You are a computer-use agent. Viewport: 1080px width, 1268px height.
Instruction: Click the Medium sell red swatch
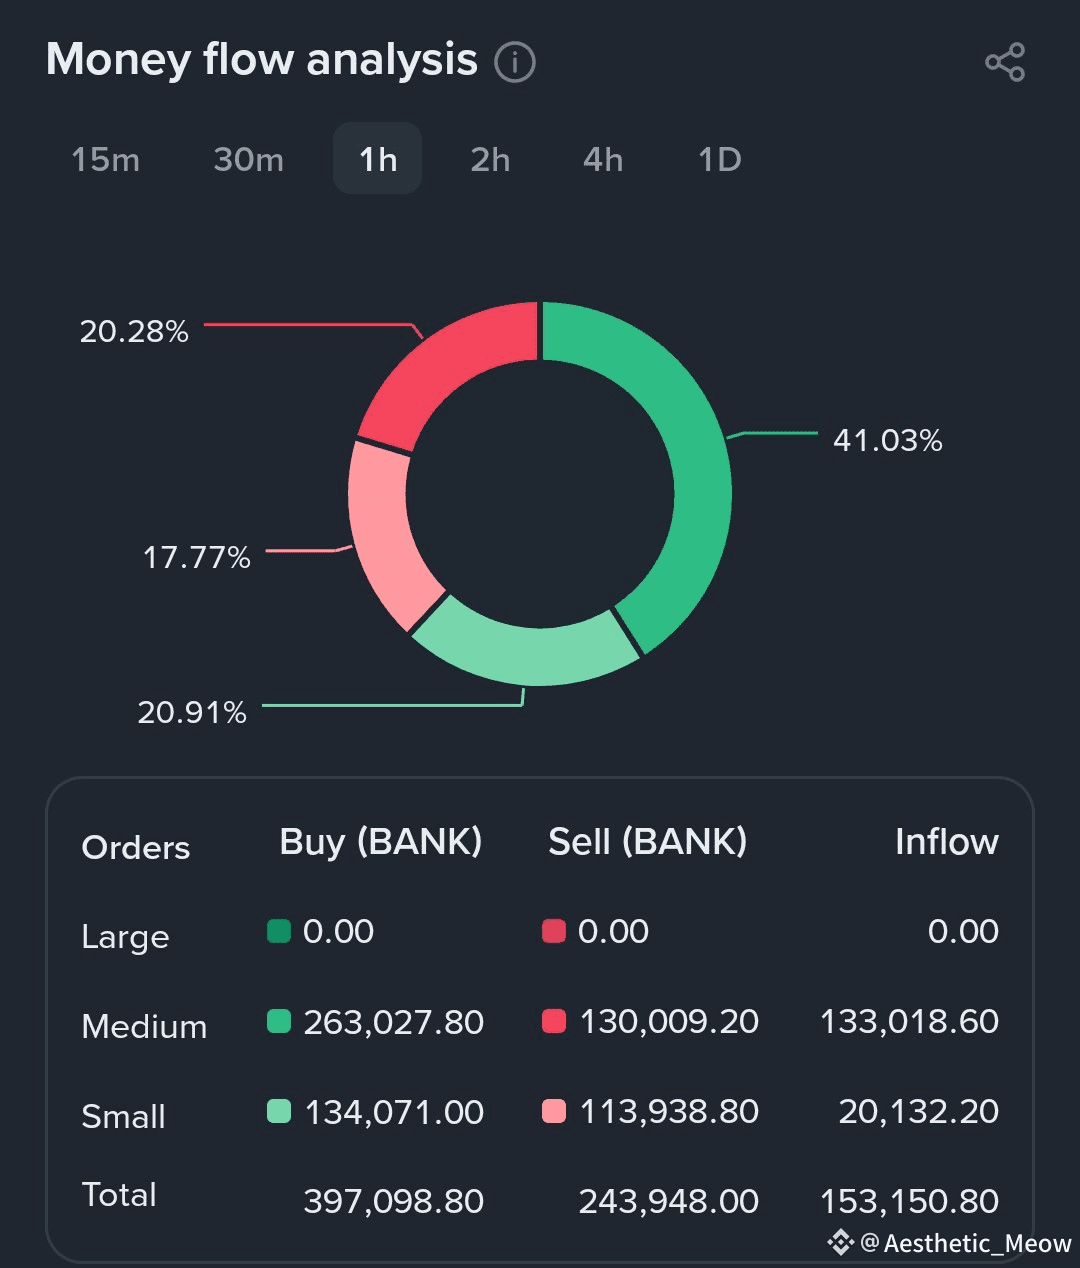(553, 1021)
